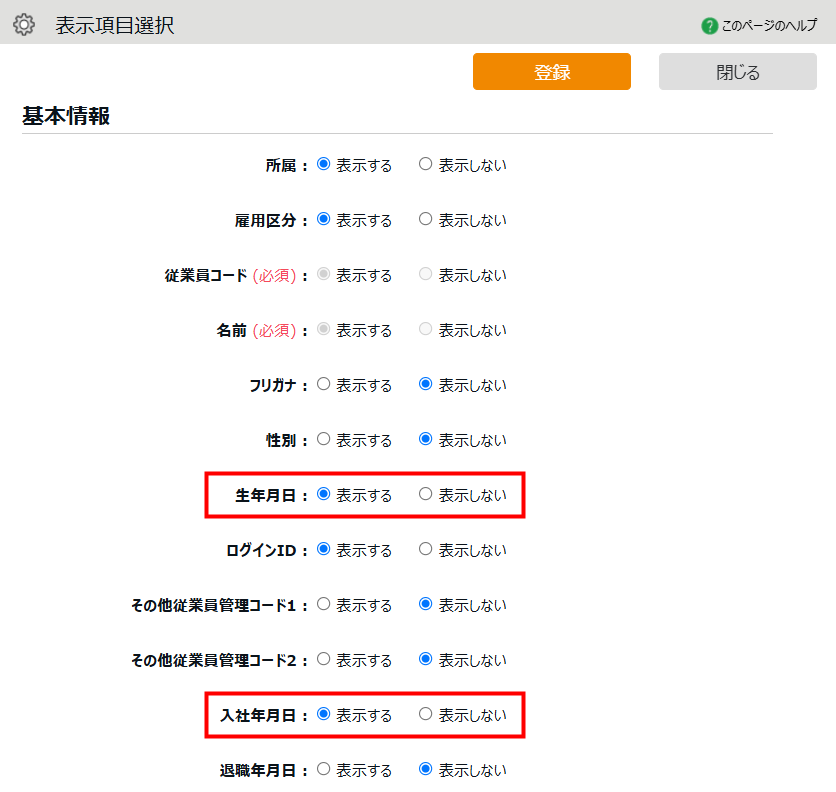Select 表示する for ログインID
Screen dimensions: 836x792
coord(324,549)
